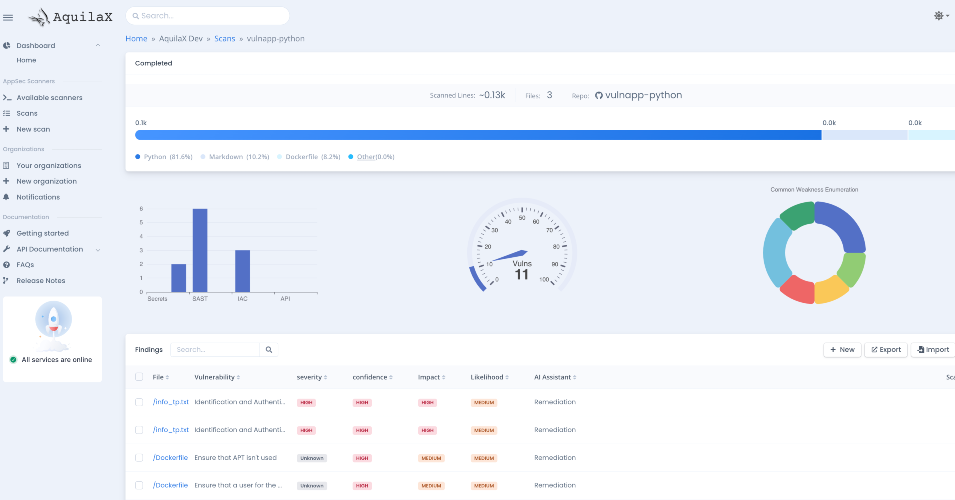Click the rocket illustration in sidebar
The image size is (955, 500).
tap(53, 325)
